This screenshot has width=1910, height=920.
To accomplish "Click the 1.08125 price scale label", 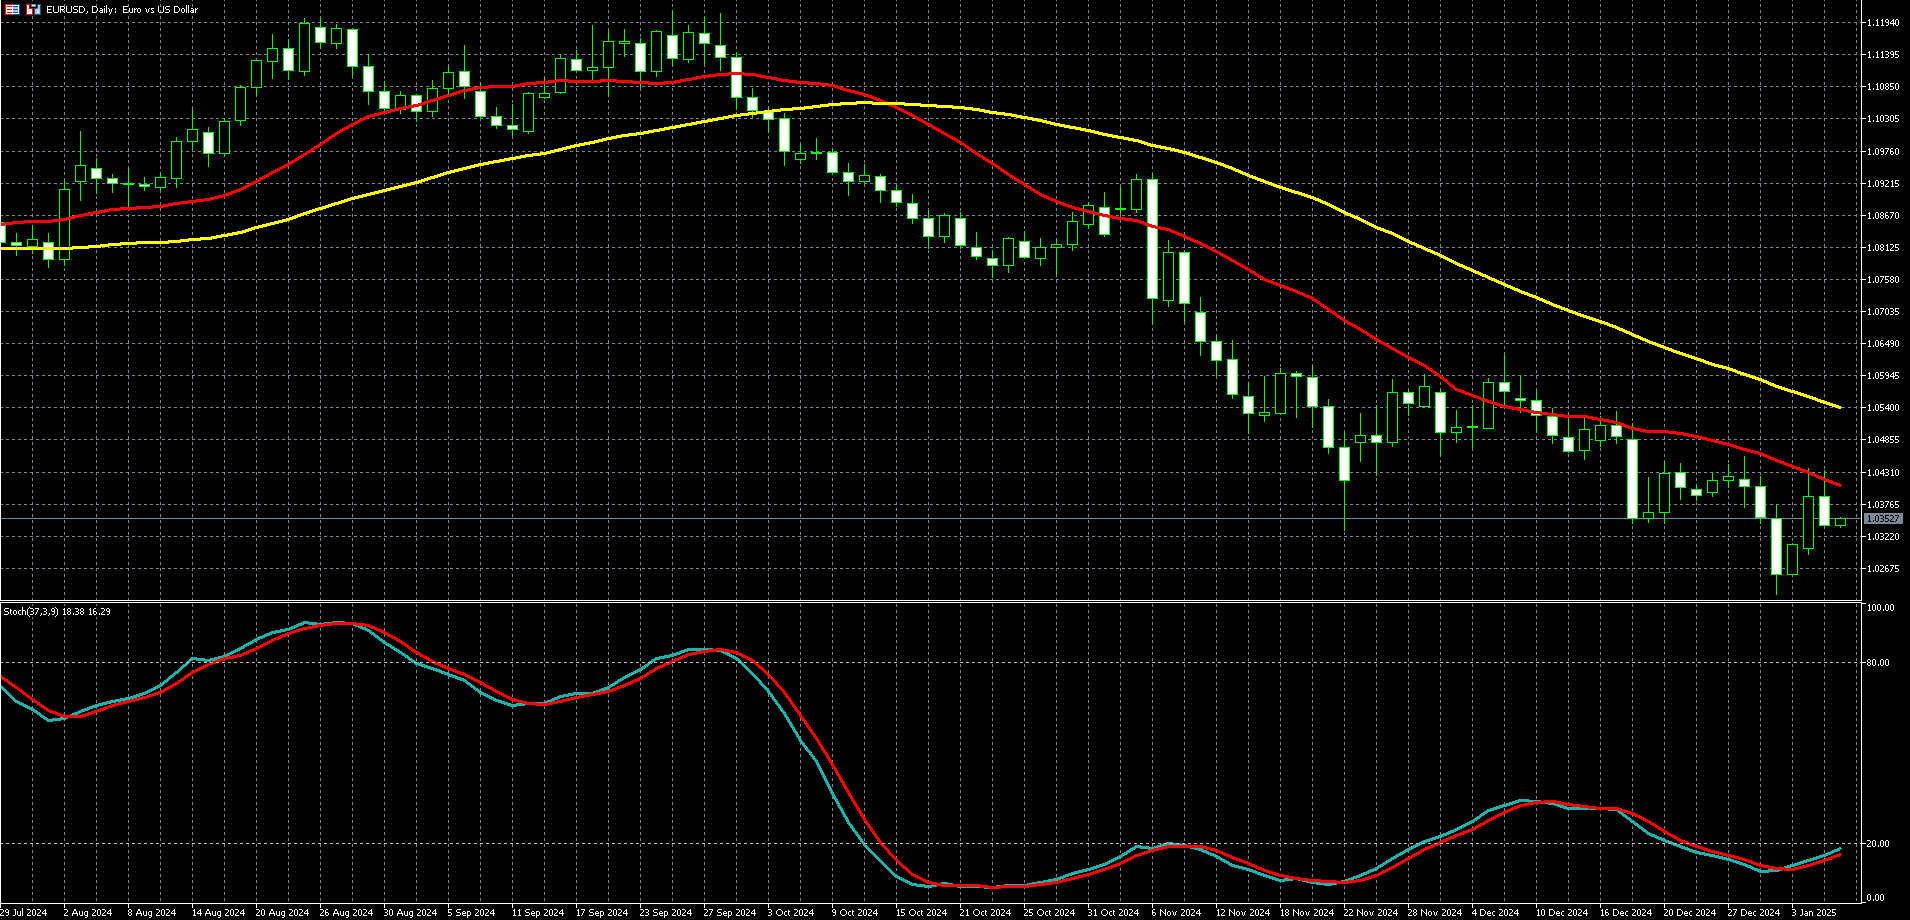I will (1883, 248).
